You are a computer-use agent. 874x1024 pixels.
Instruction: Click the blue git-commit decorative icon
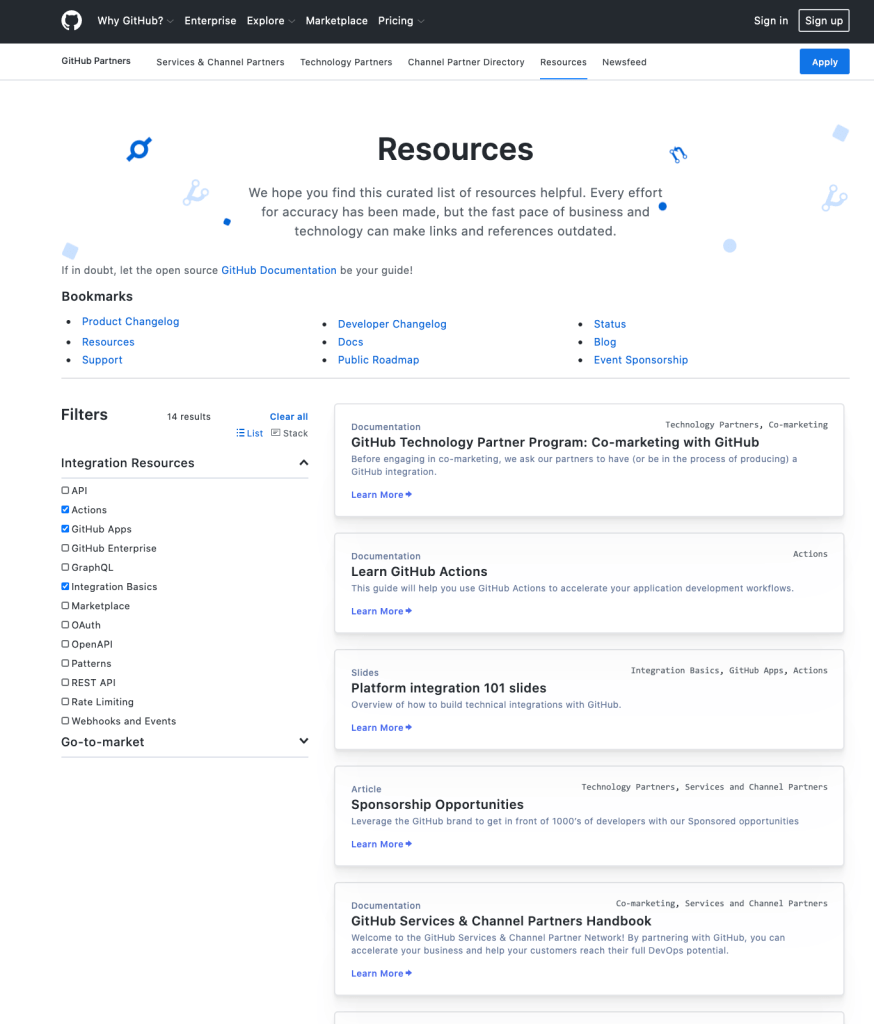[x=138, y=150]
